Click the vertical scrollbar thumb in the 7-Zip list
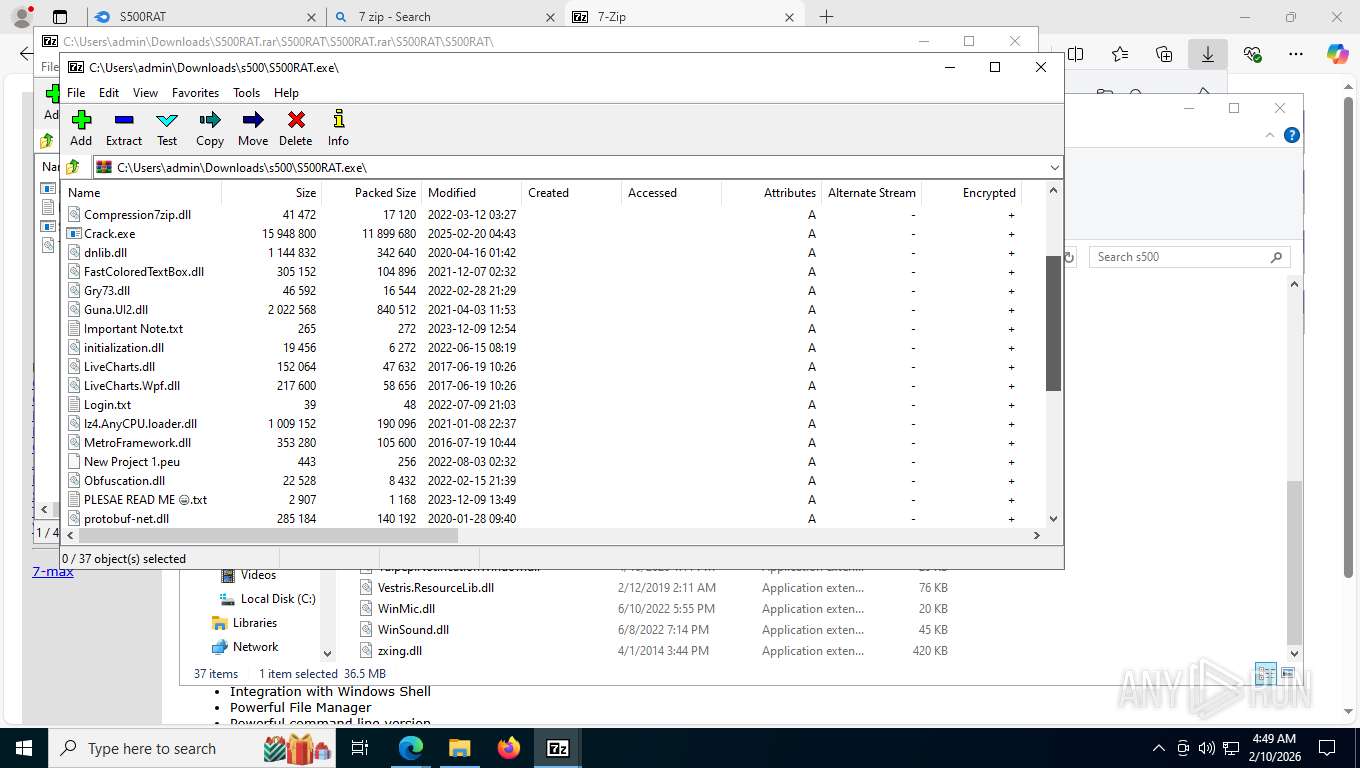Viewport: 1360px width, 768px height. tap(1053, 323)
